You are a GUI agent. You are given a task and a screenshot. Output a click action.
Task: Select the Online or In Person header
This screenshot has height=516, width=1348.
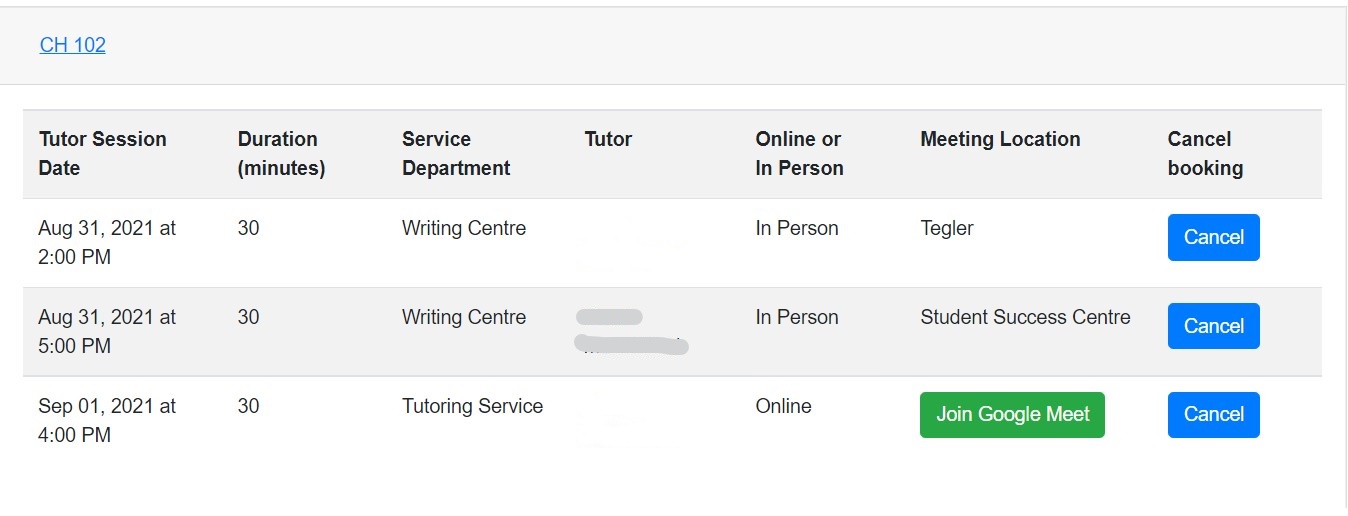click(x=799, y=154)
